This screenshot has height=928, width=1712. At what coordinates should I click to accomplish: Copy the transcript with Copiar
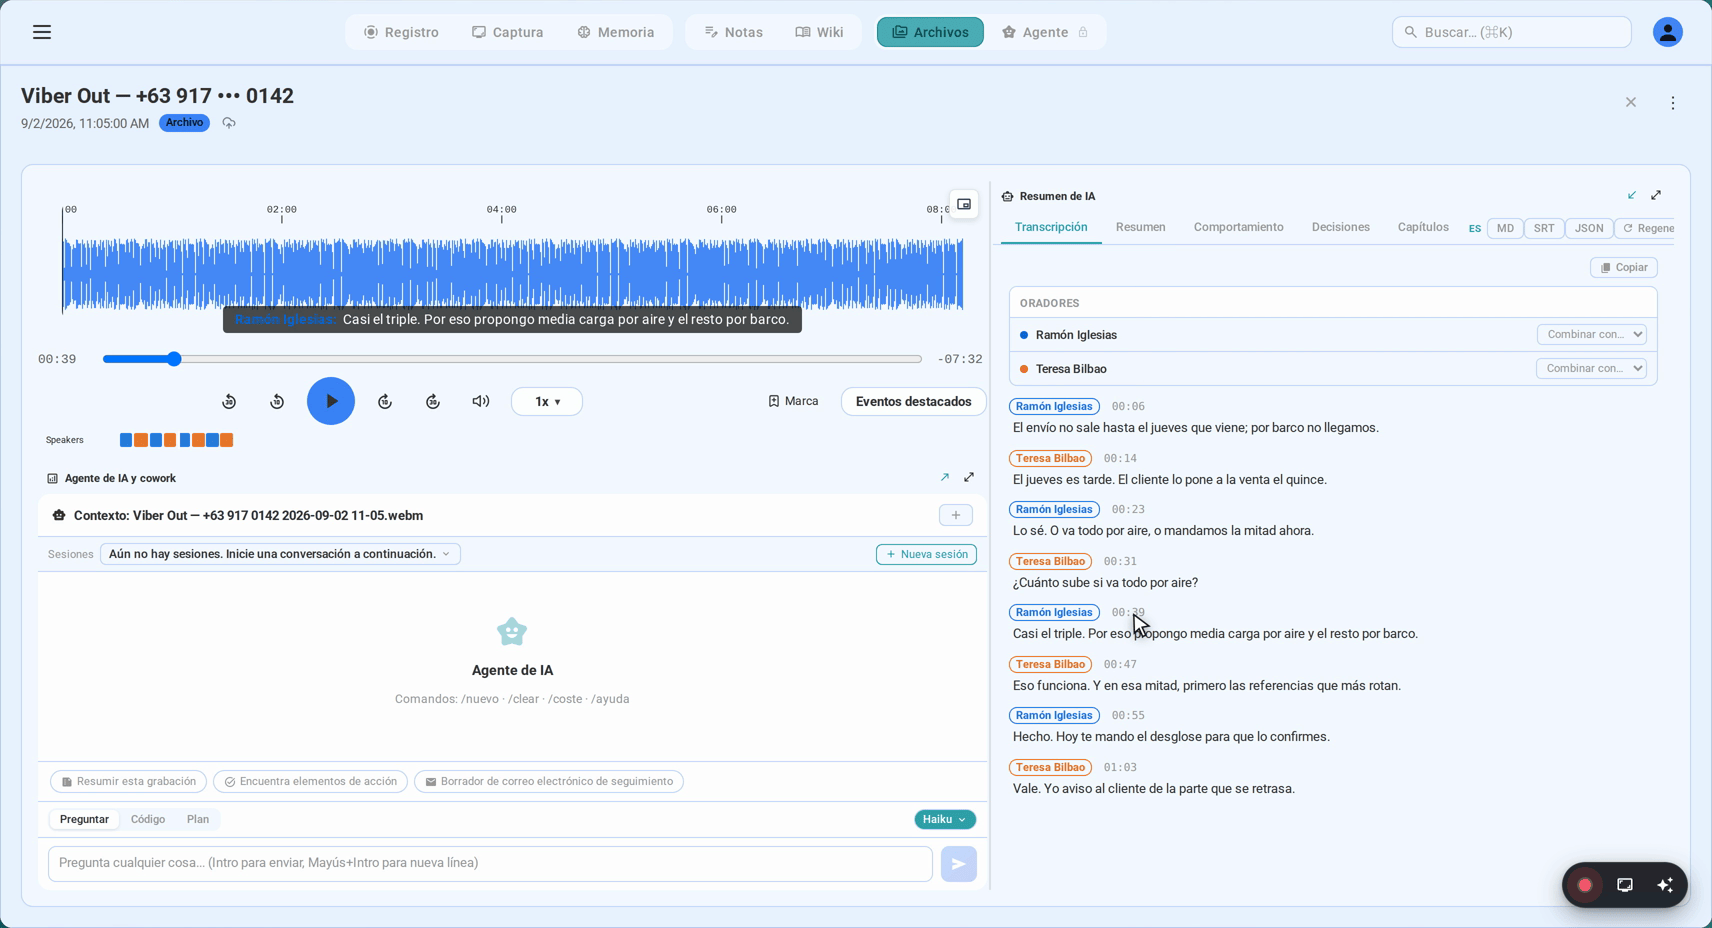tap(1624, 267)
